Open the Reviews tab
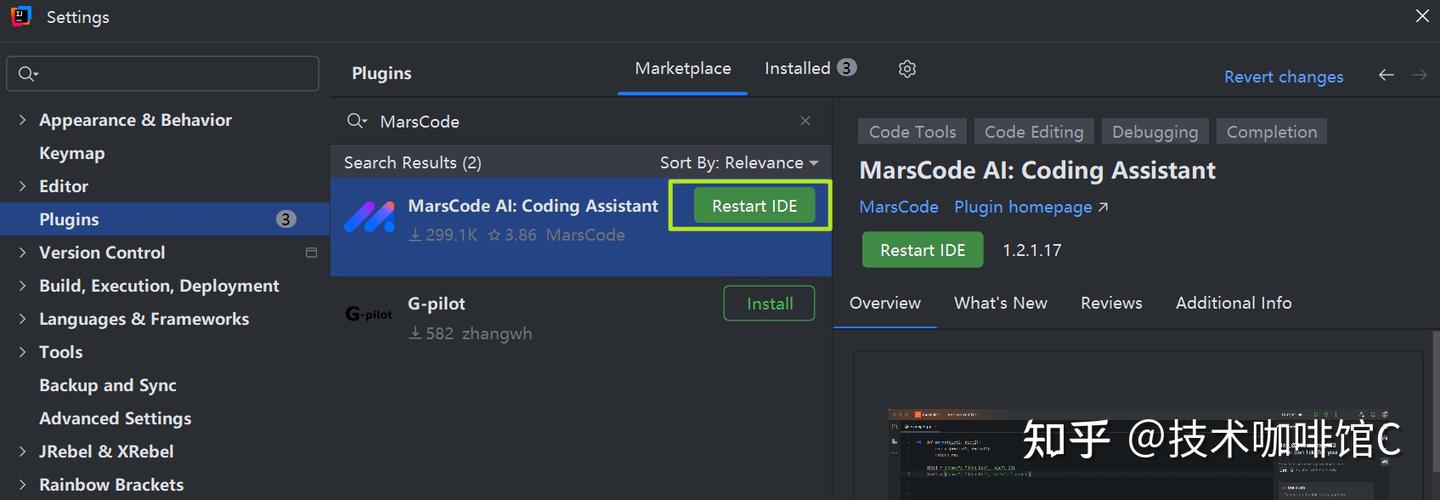This screenshot has height=500, width=1440. click(x=1111, y=303)
